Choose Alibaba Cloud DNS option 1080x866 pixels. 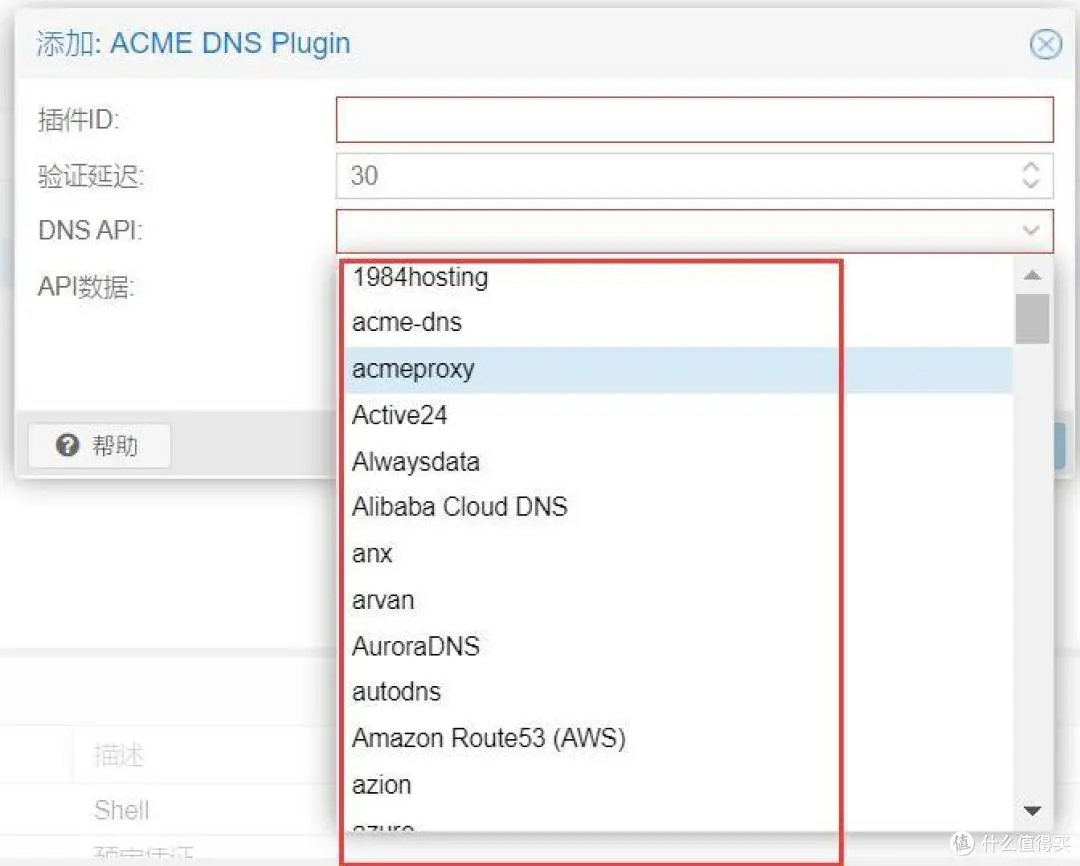pyautogui.click(x=460, y=507)
